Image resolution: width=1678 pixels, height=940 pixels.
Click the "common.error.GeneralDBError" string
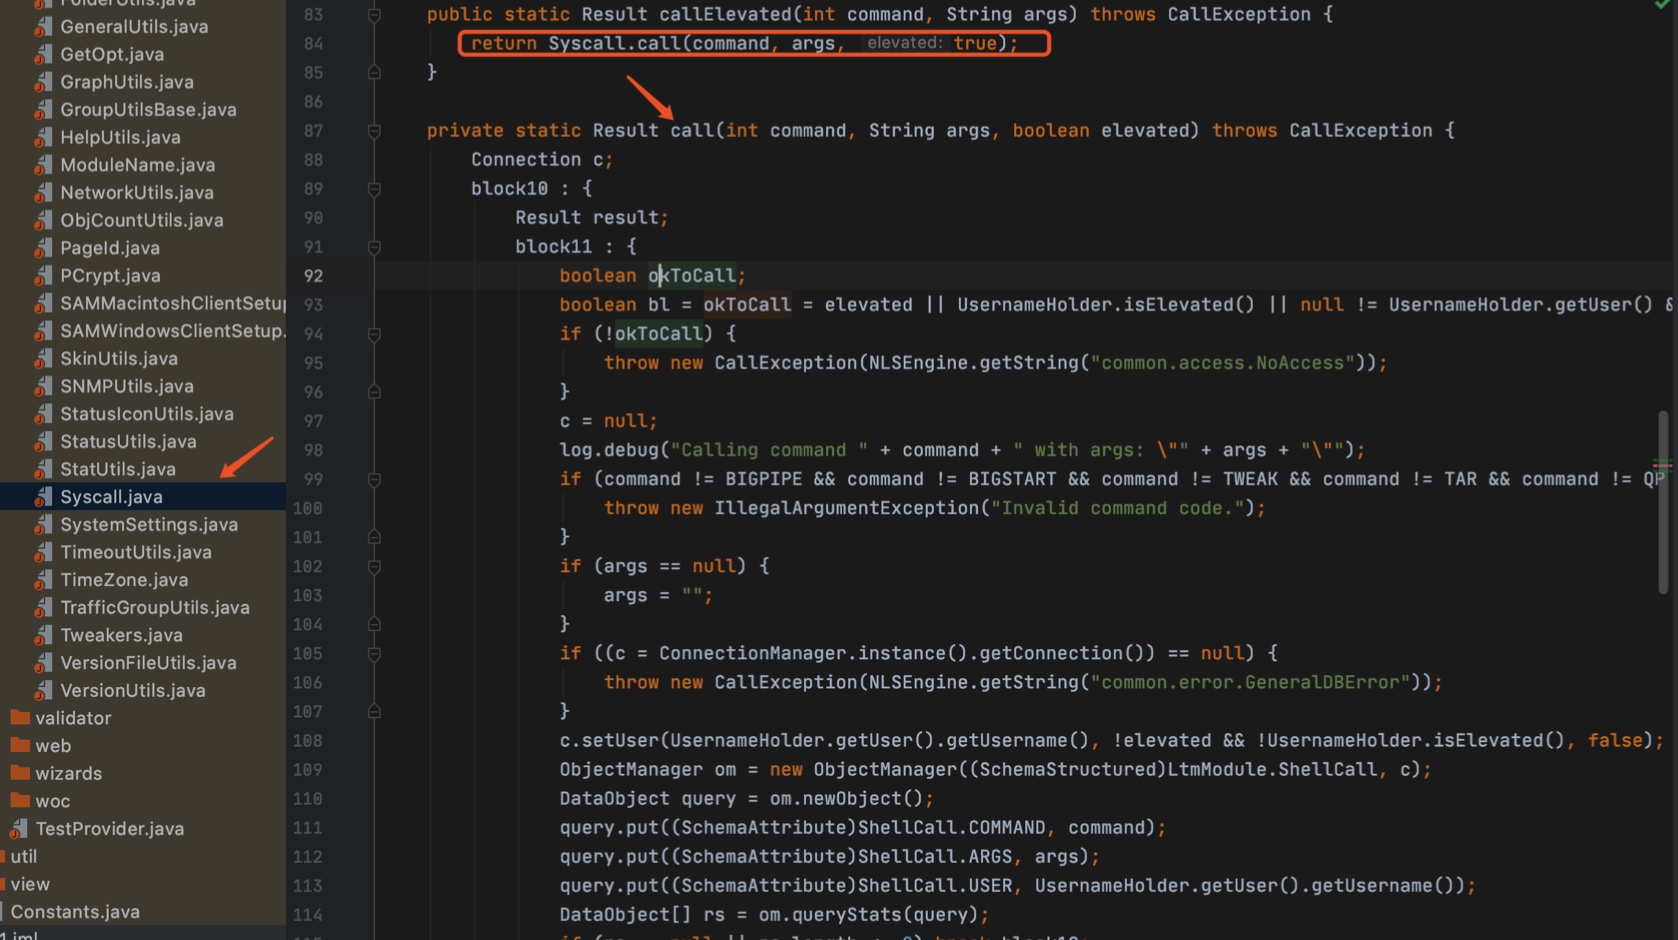1250,683
